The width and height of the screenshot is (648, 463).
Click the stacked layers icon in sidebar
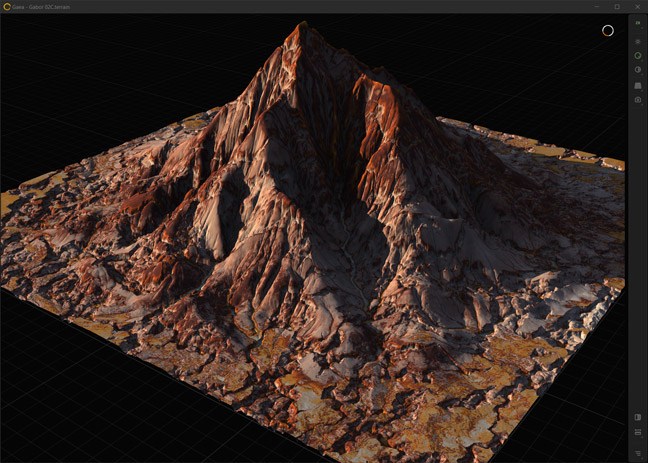[638, 41]
